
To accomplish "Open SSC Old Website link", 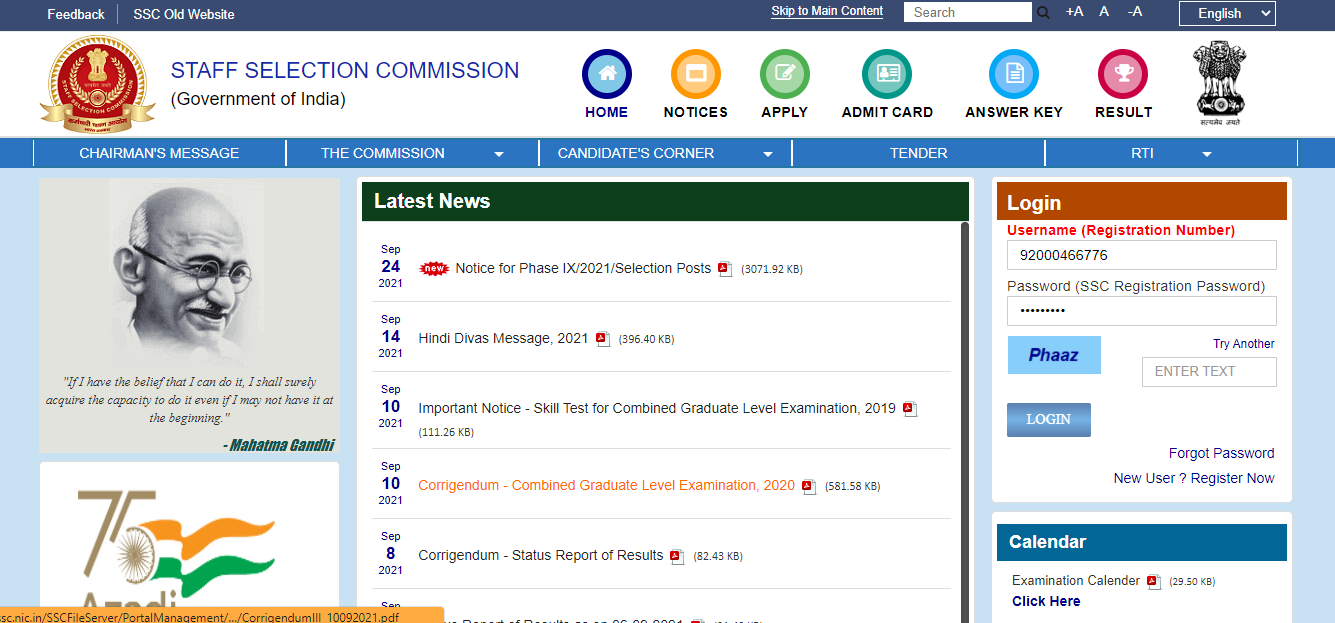I will point(184,14).
